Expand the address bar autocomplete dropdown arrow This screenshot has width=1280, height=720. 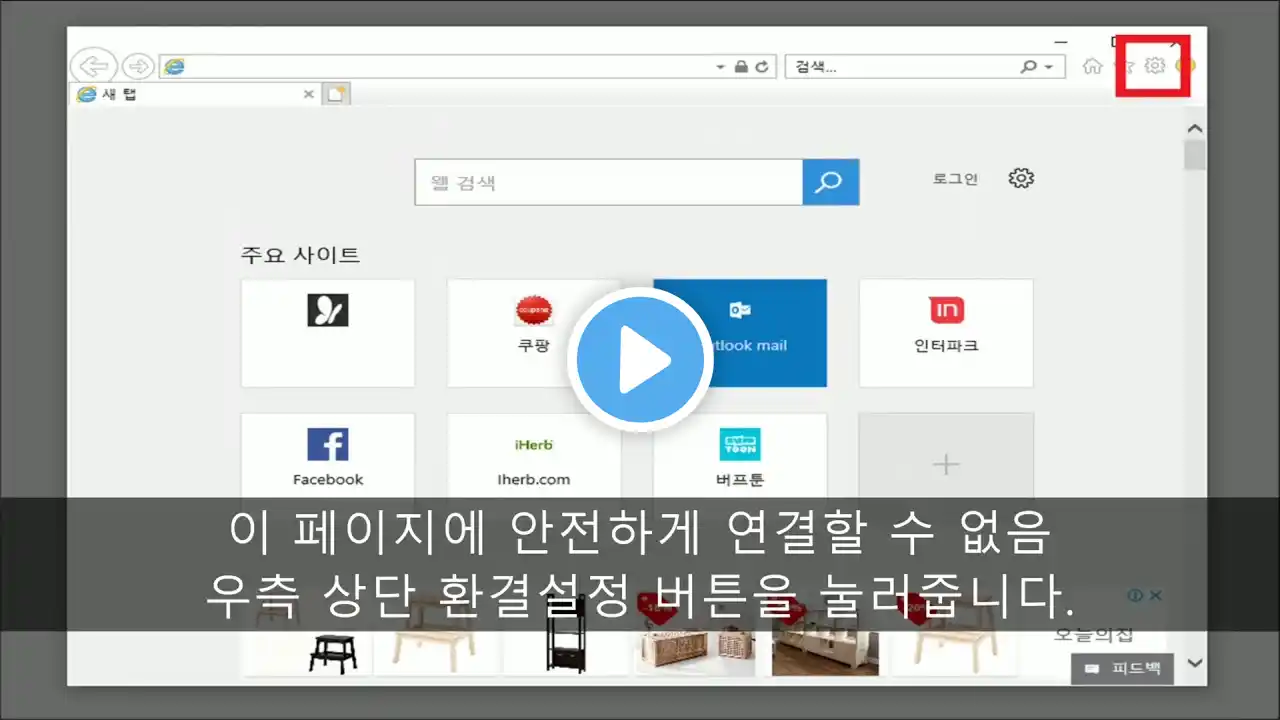pyautogui.click(x=720, y=67)
